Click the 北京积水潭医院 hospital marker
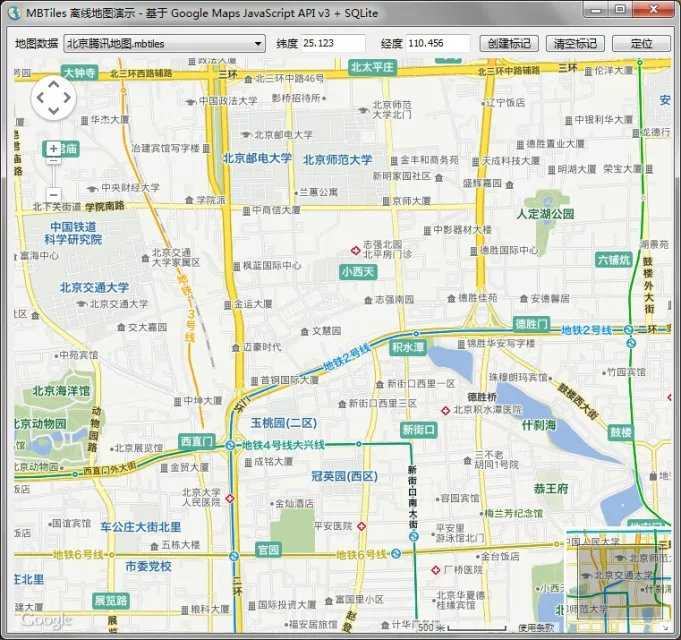Image resolution: width=681 pixels, height=640 pixels. coord(445,410)
